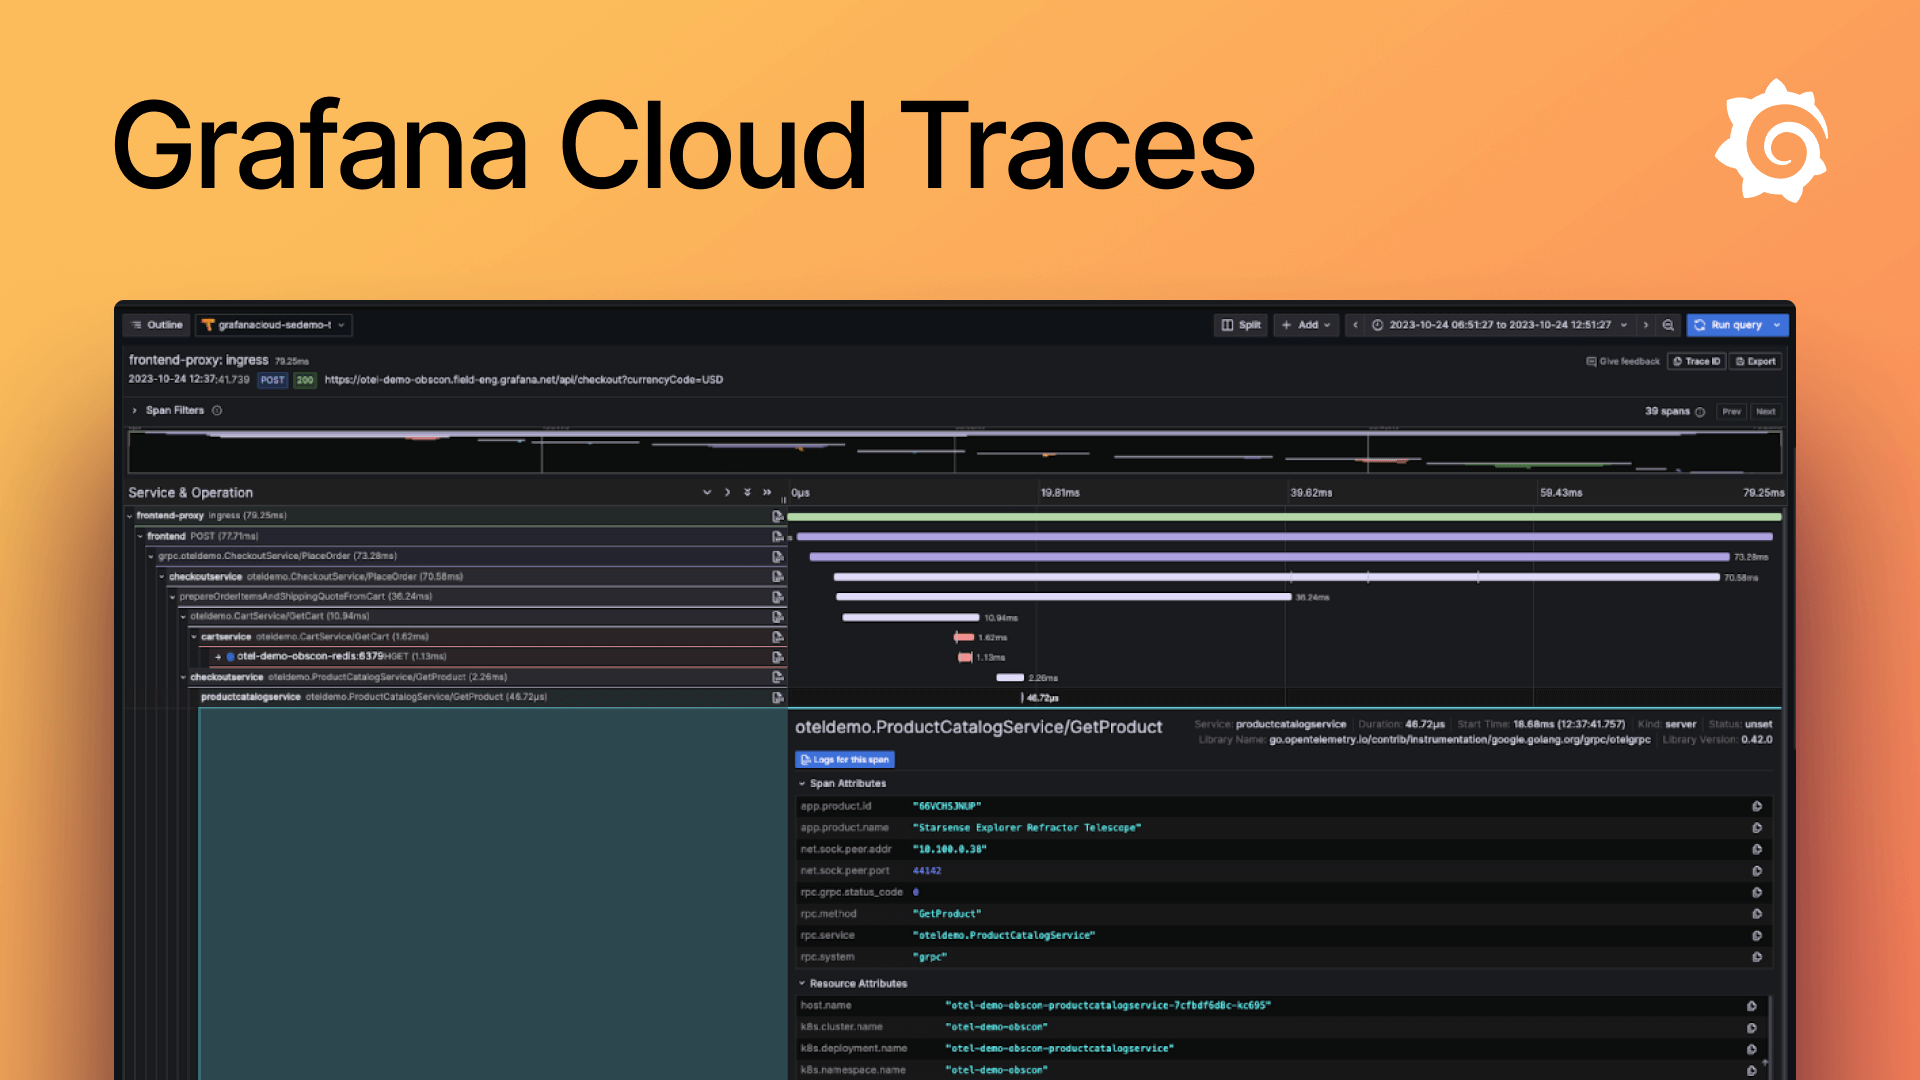The height and width of the screenshot is (1080, 1920).
Task: Open logs icon for otel-demo-obscon-redis row
Action: pos(777,657)
